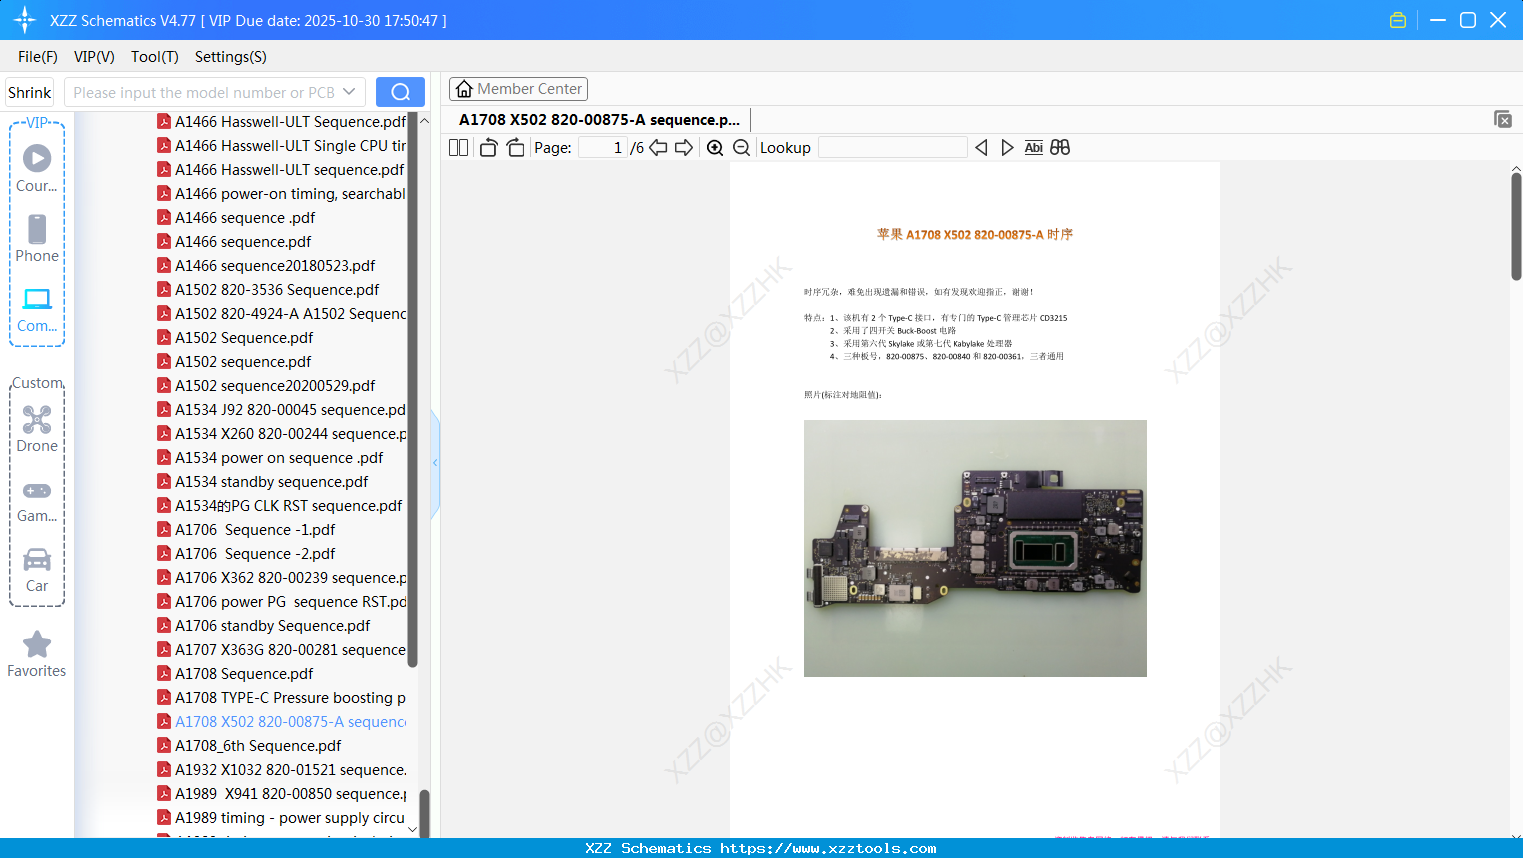
Task: Open the Favorites section
Action: point(37,654)
